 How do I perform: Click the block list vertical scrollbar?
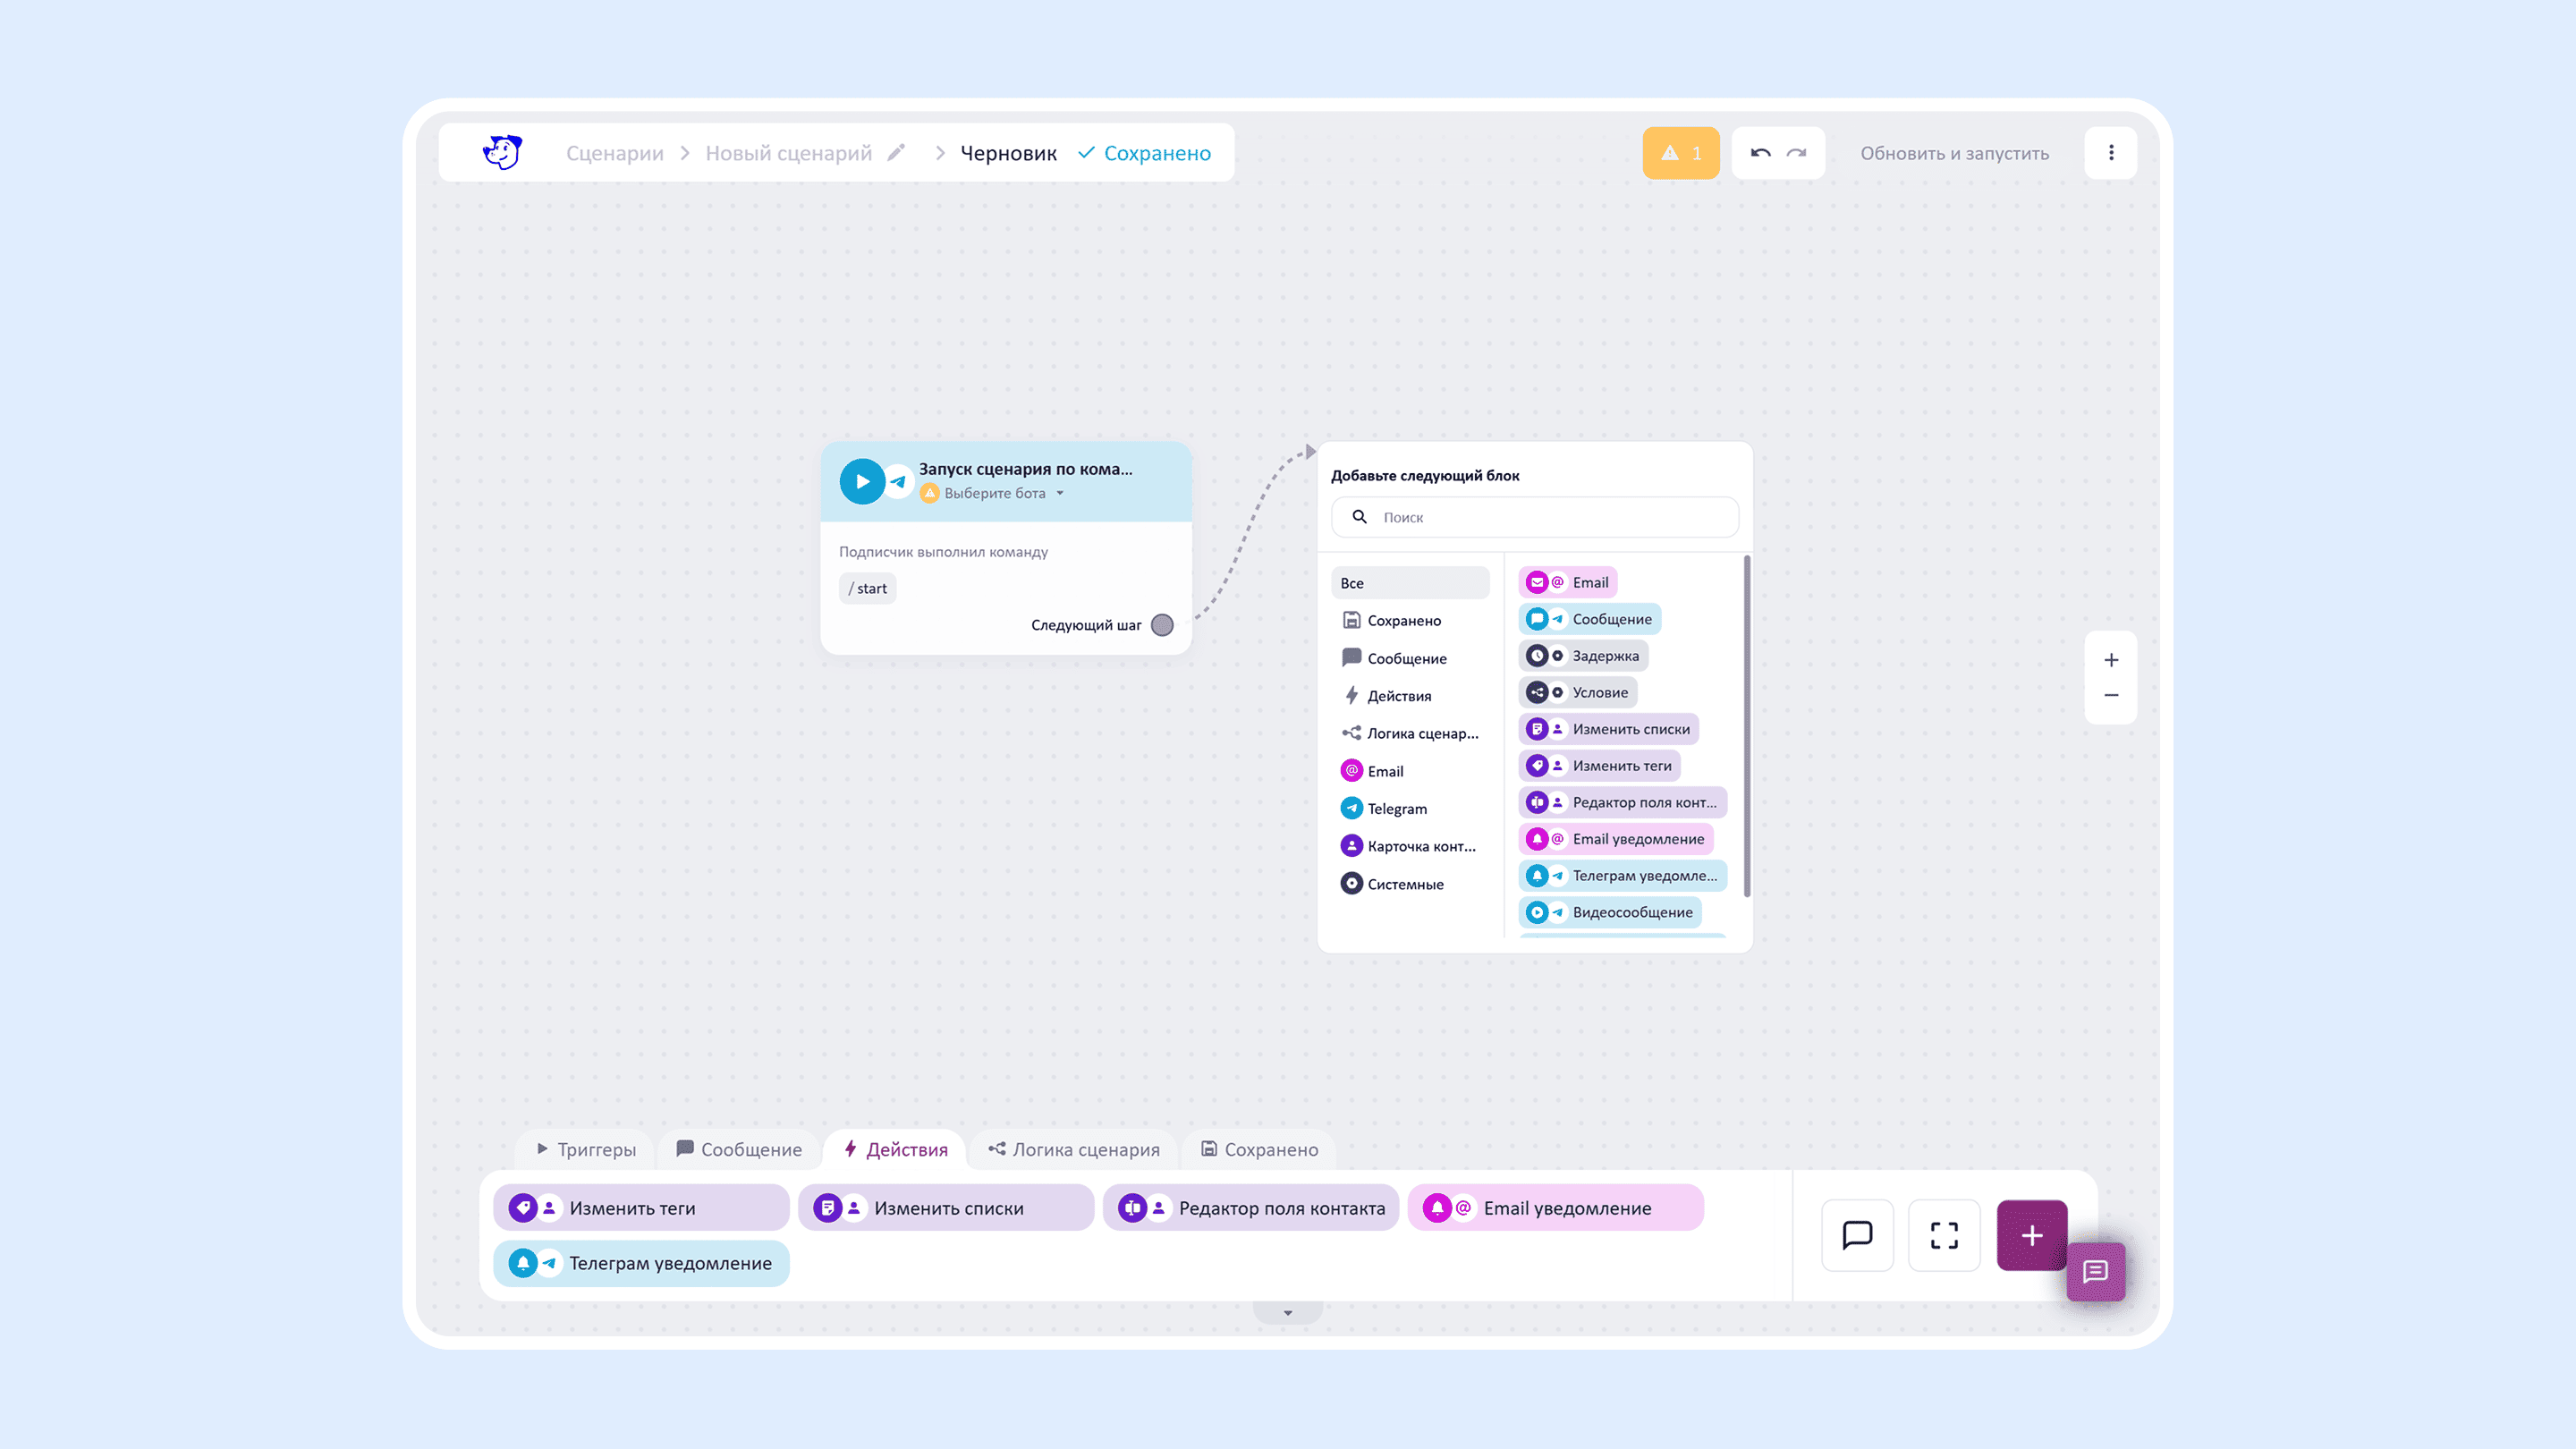click(1746, 725)
